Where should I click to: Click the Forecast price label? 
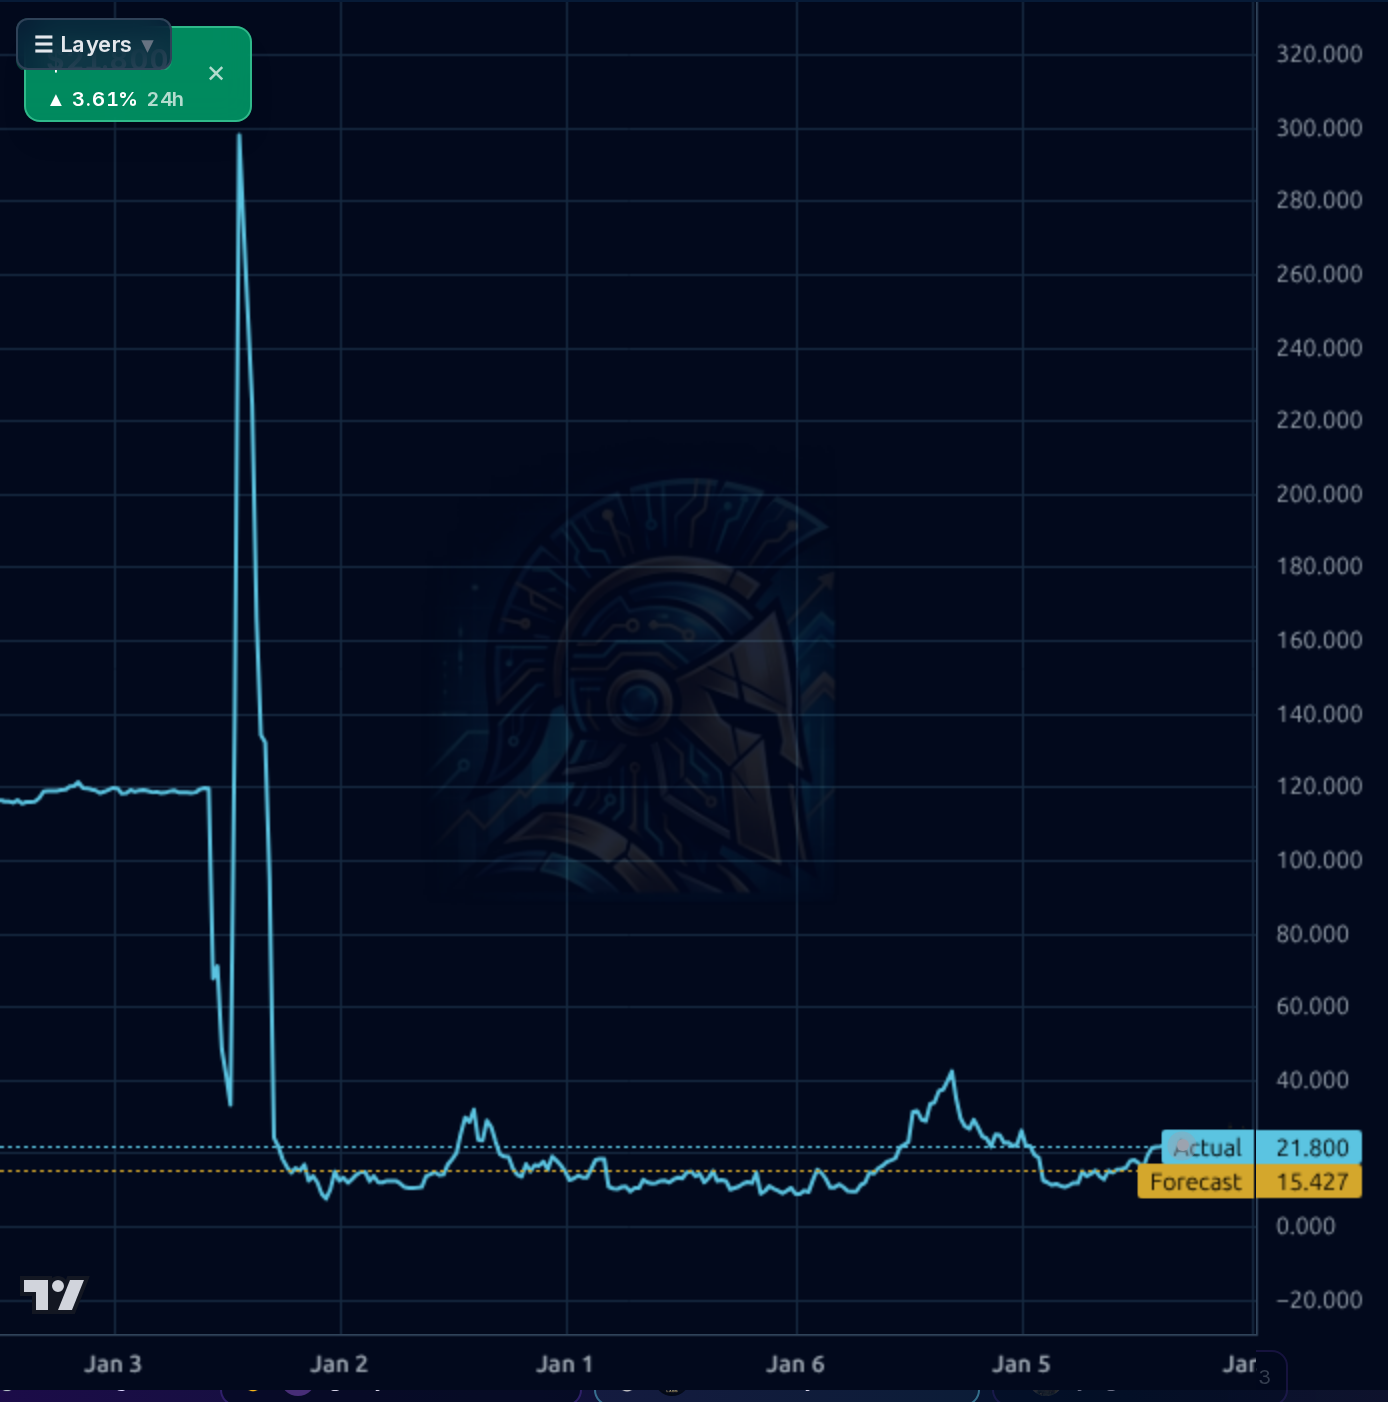pyautogui.click(x=1196, y=1182)
